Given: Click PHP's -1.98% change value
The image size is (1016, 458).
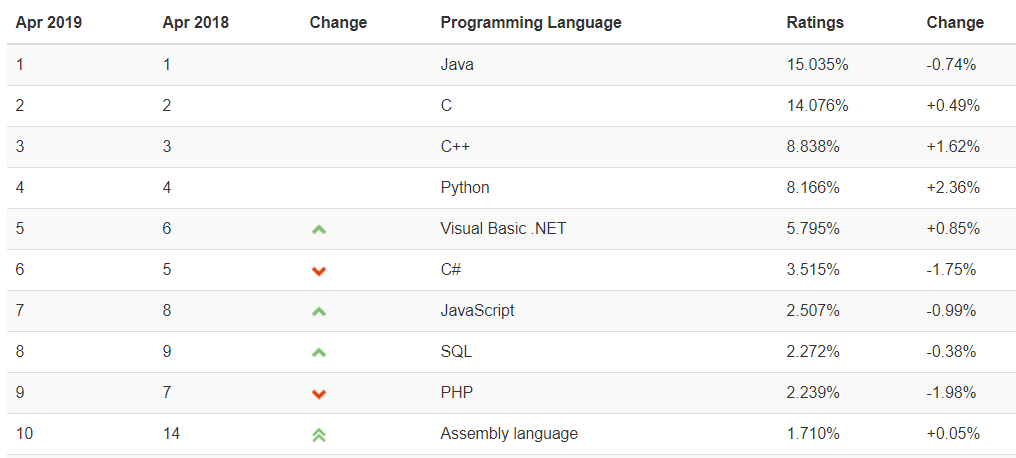Looking at the screenshot, I should click(951, 393).
